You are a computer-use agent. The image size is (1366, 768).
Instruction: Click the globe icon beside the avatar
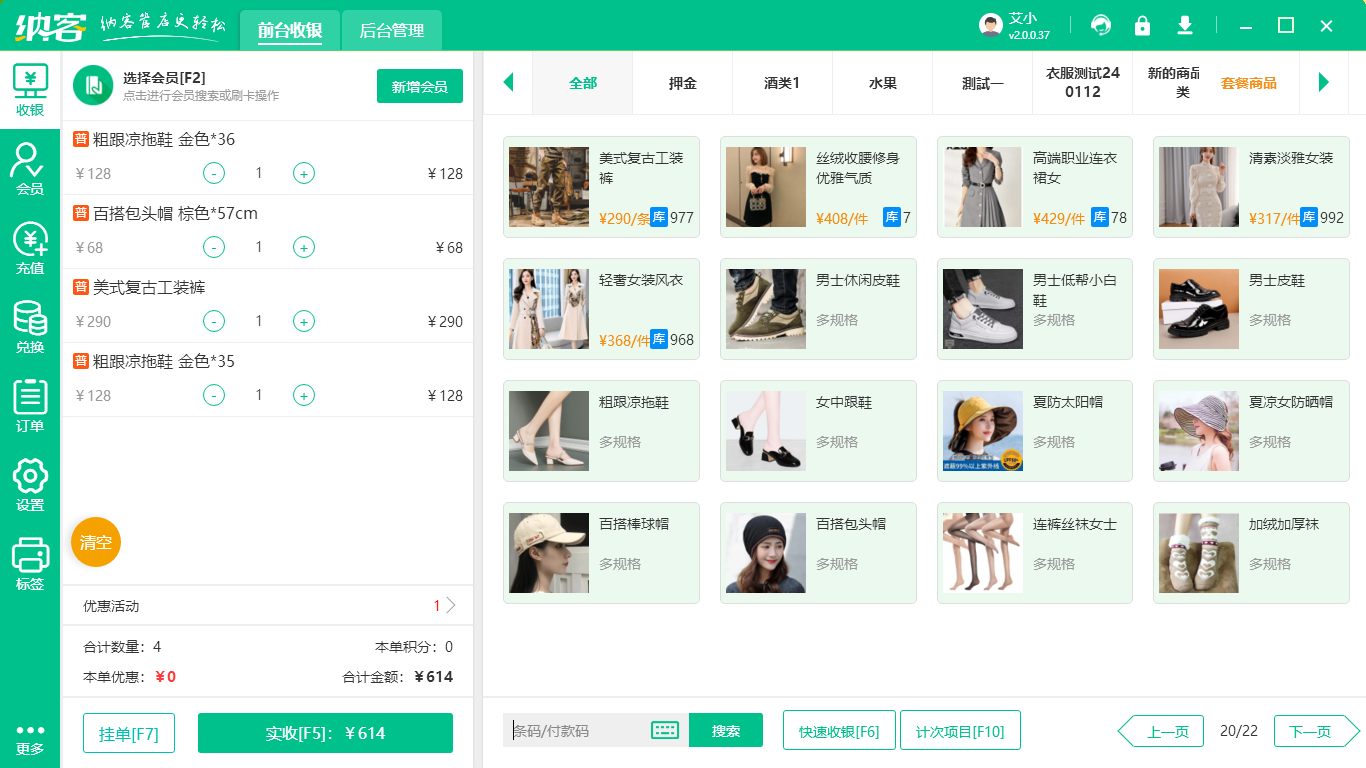click(x=1100, y=25)
